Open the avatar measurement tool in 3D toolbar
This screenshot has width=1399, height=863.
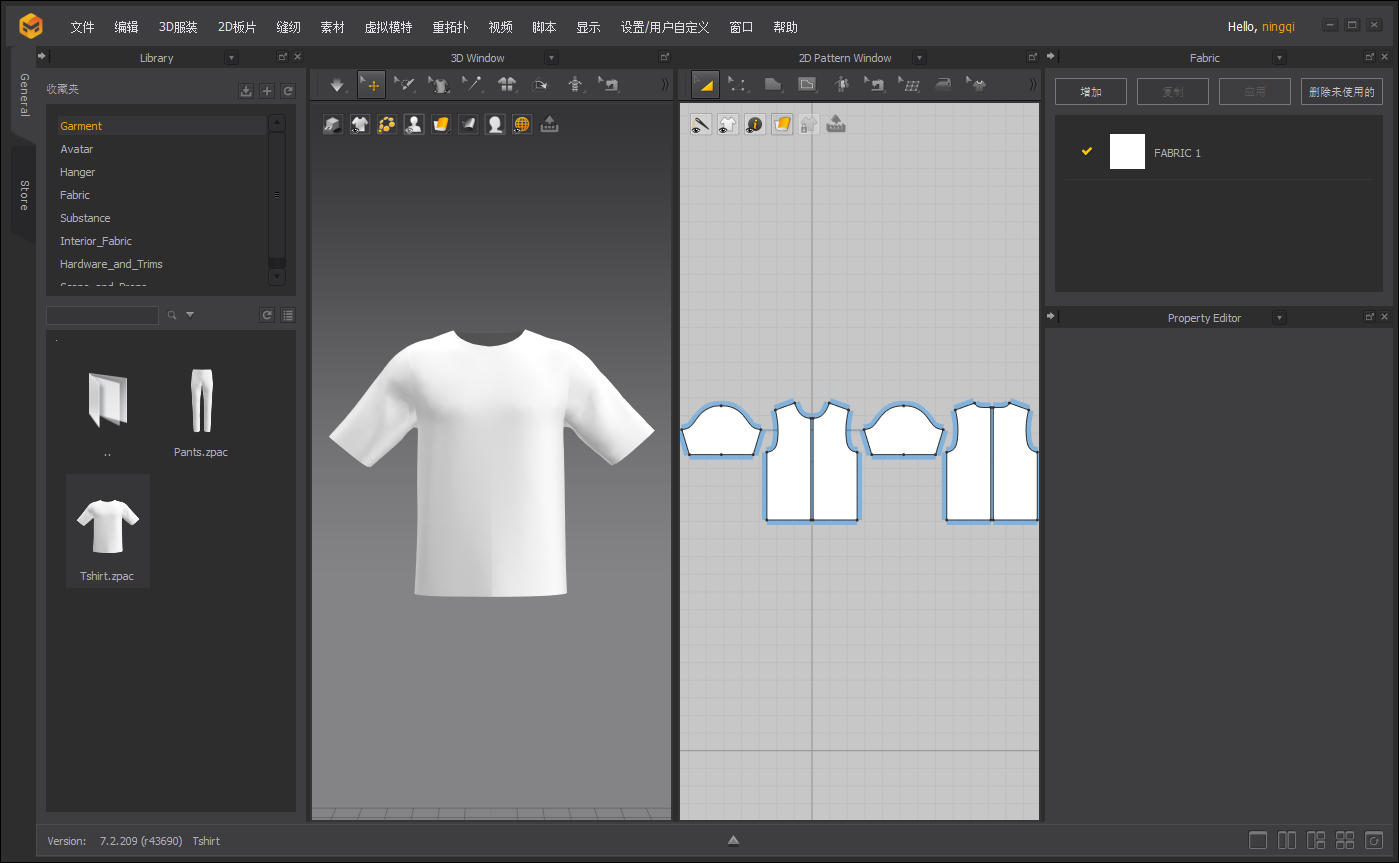point(575,85)
